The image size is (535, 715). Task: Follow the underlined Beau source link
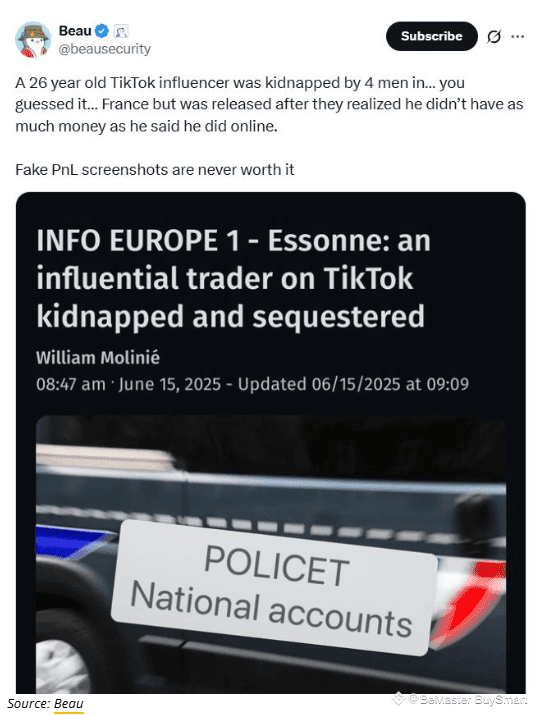pyautogui.click(x=68, y=704)
